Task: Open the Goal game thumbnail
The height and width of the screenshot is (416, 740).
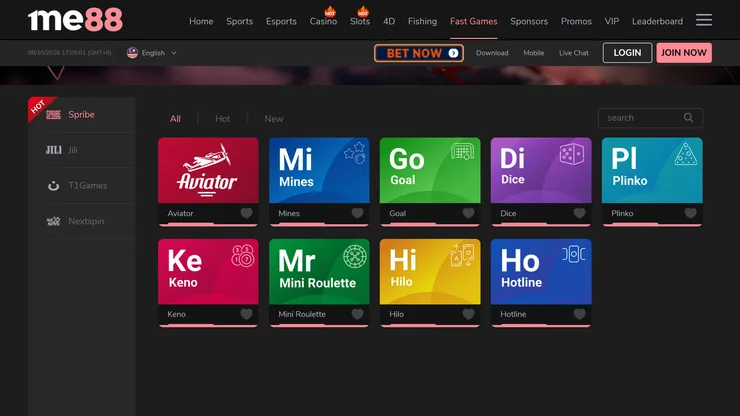Action: (430, 170)
